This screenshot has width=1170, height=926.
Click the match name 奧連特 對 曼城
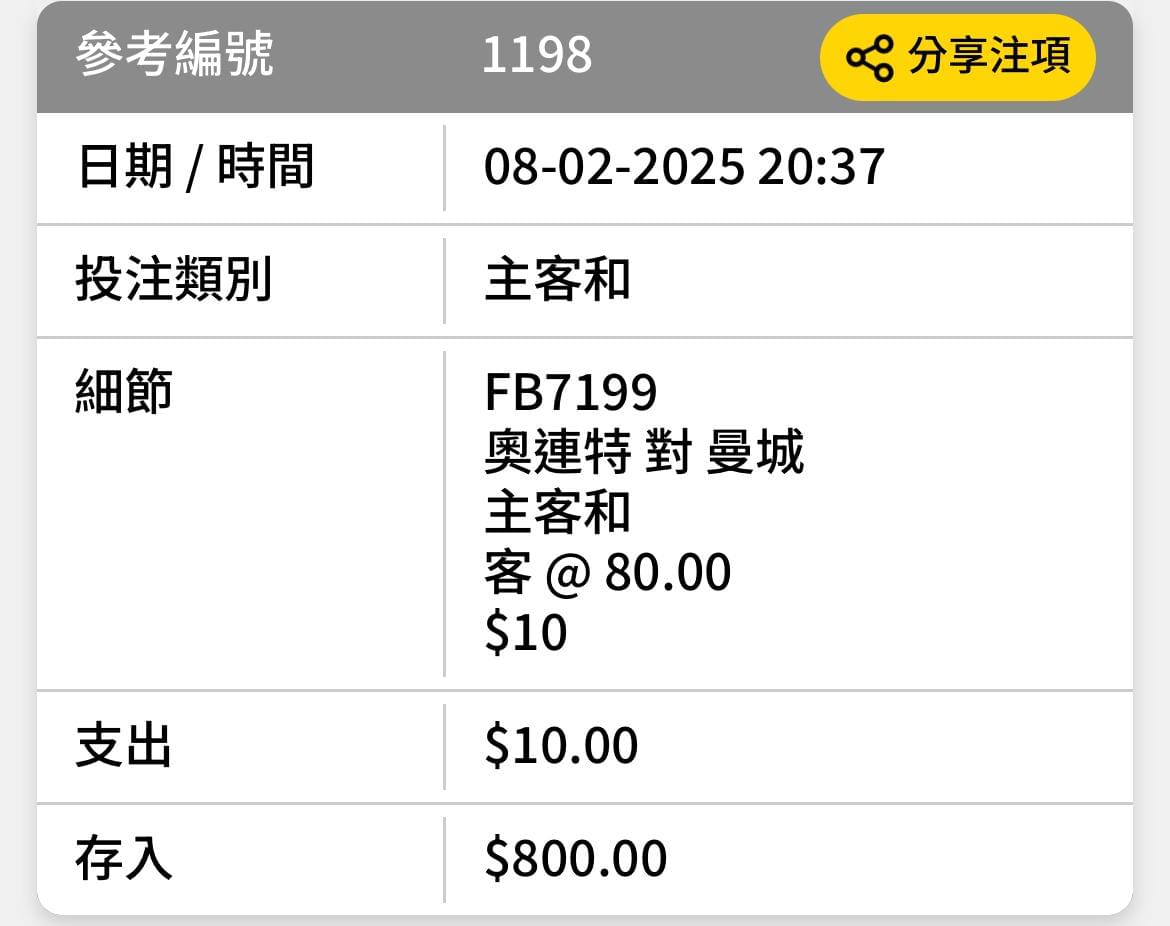pyautogui.click(x=644, y=452)
